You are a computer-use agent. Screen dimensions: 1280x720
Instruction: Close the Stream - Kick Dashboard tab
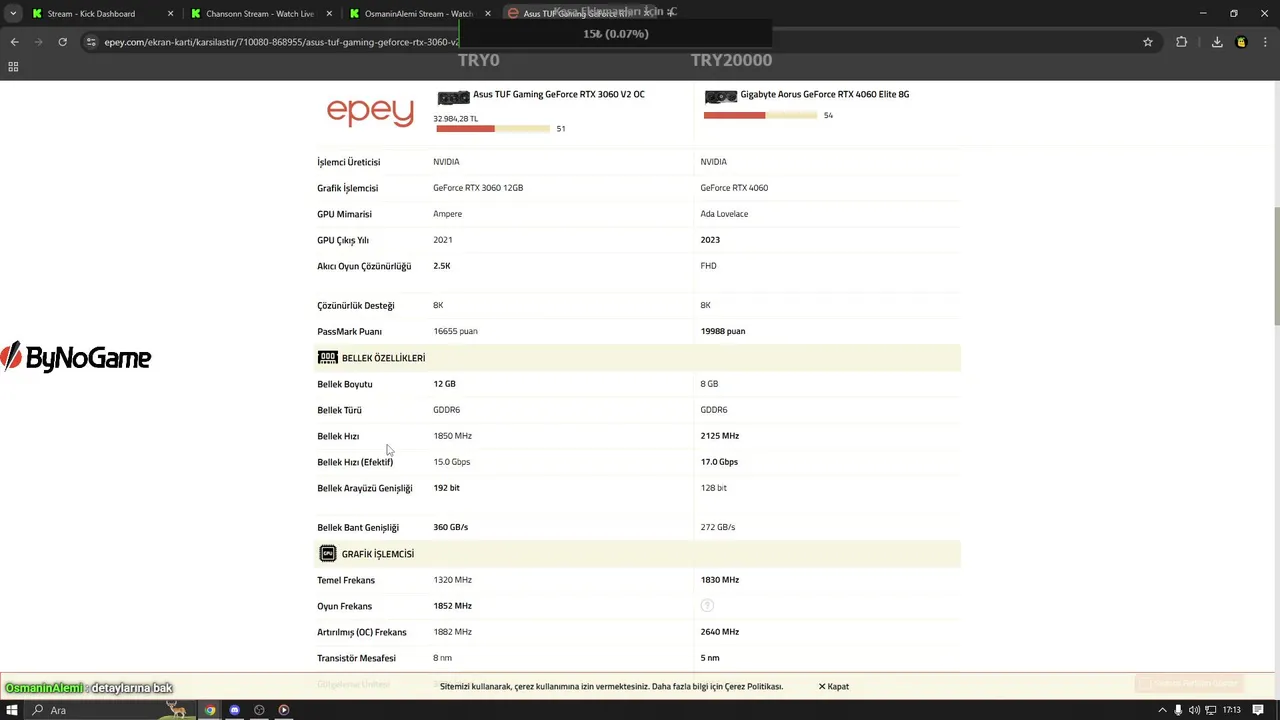pos(170,14)
